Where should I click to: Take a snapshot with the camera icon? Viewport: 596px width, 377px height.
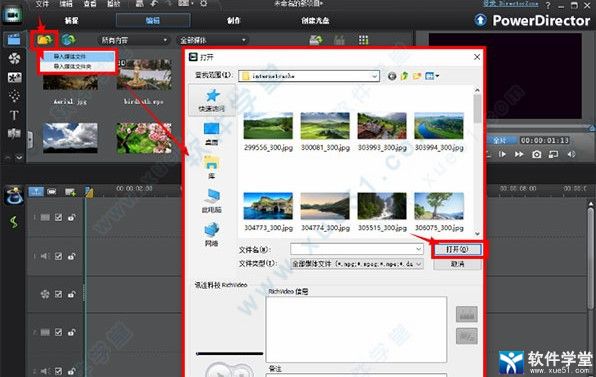pyautogui.click(x=536, y=154)
